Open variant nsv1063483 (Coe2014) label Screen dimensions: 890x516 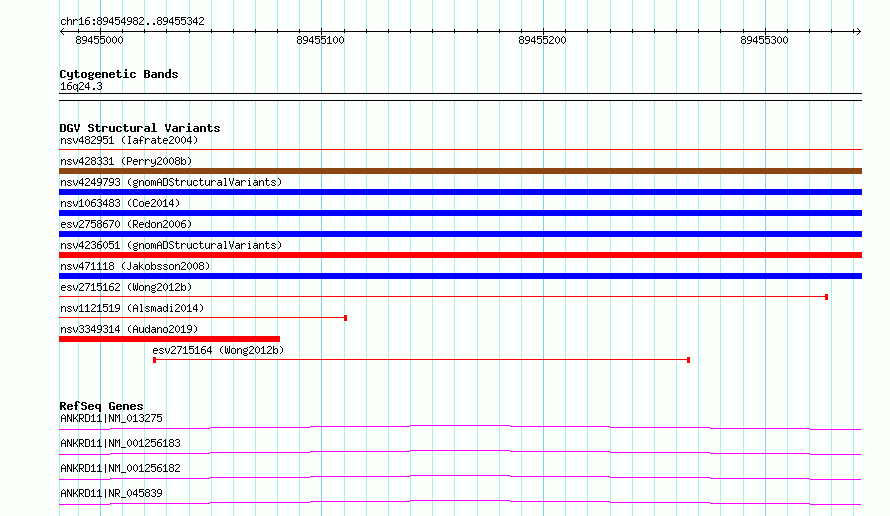coord(120,203)
